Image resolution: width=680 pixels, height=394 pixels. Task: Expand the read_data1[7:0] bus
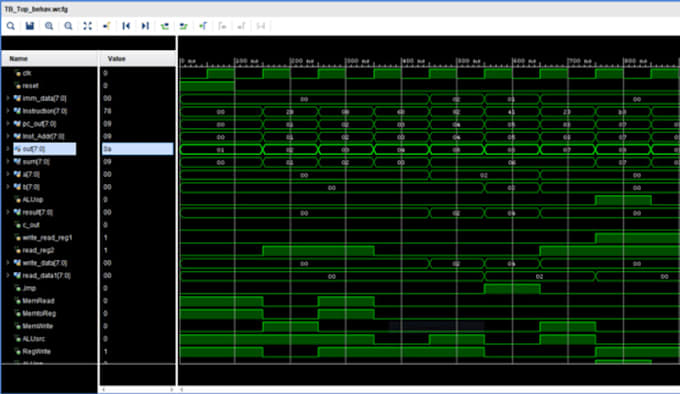pos(7,275)
